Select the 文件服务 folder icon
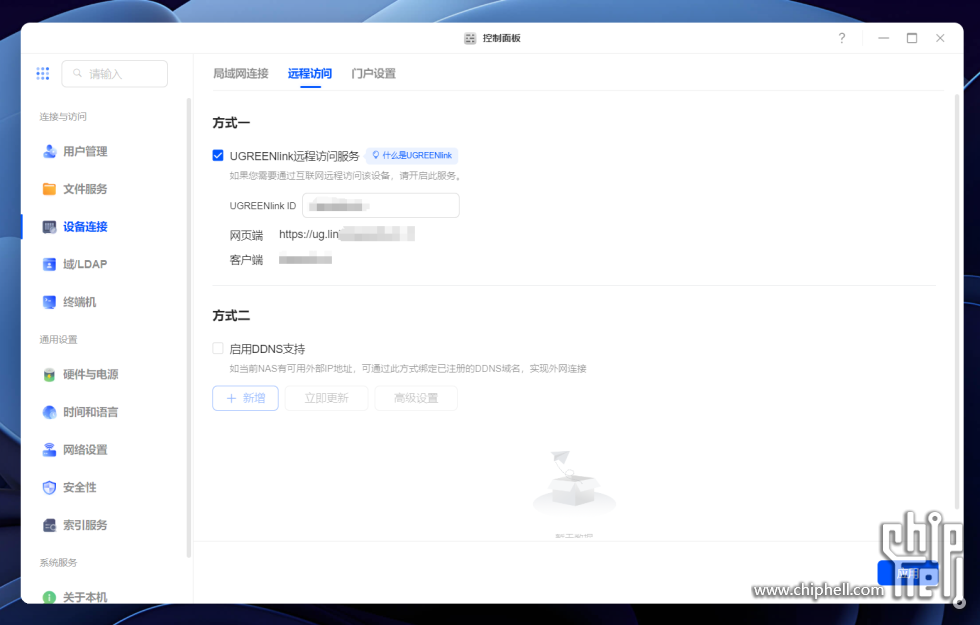The height and width of the screenshot is (625, 980). tap(49, 189)
